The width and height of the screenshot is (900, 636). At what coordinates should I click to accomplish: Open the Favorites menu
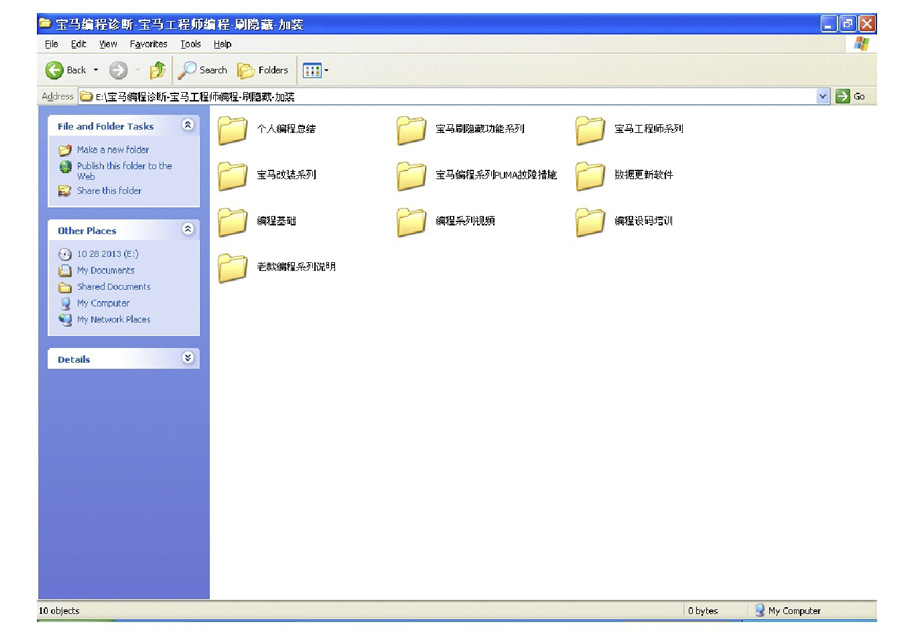coord(148,44)
